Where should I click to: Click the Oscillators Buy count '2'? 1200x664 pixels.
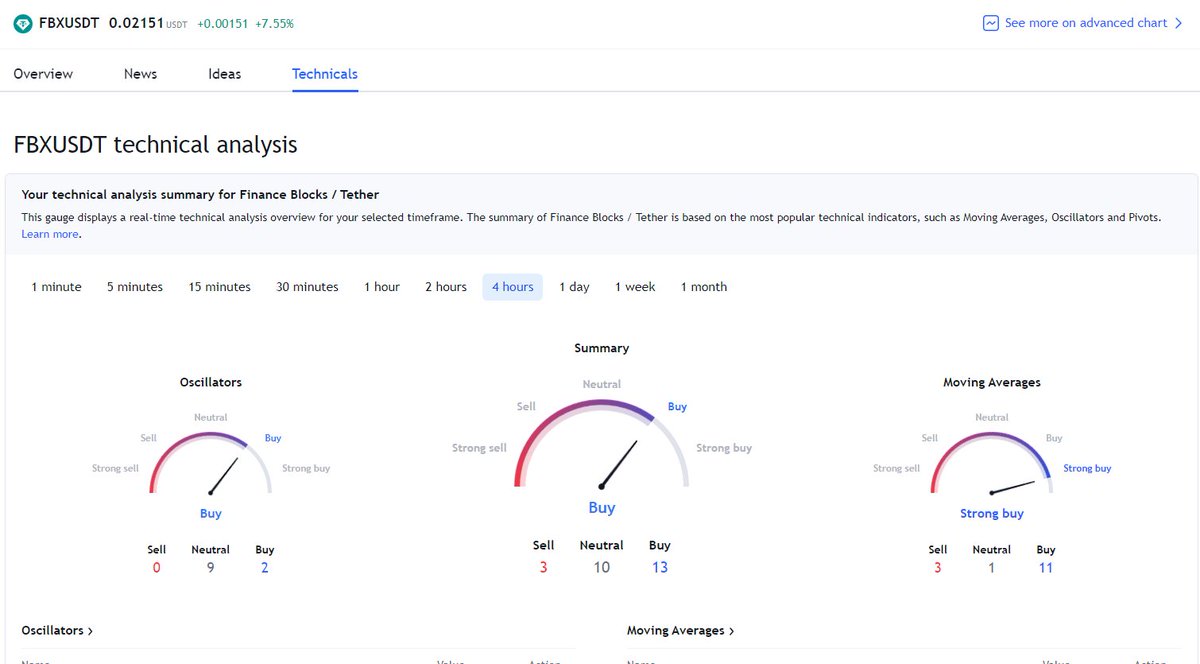point(264,568)
